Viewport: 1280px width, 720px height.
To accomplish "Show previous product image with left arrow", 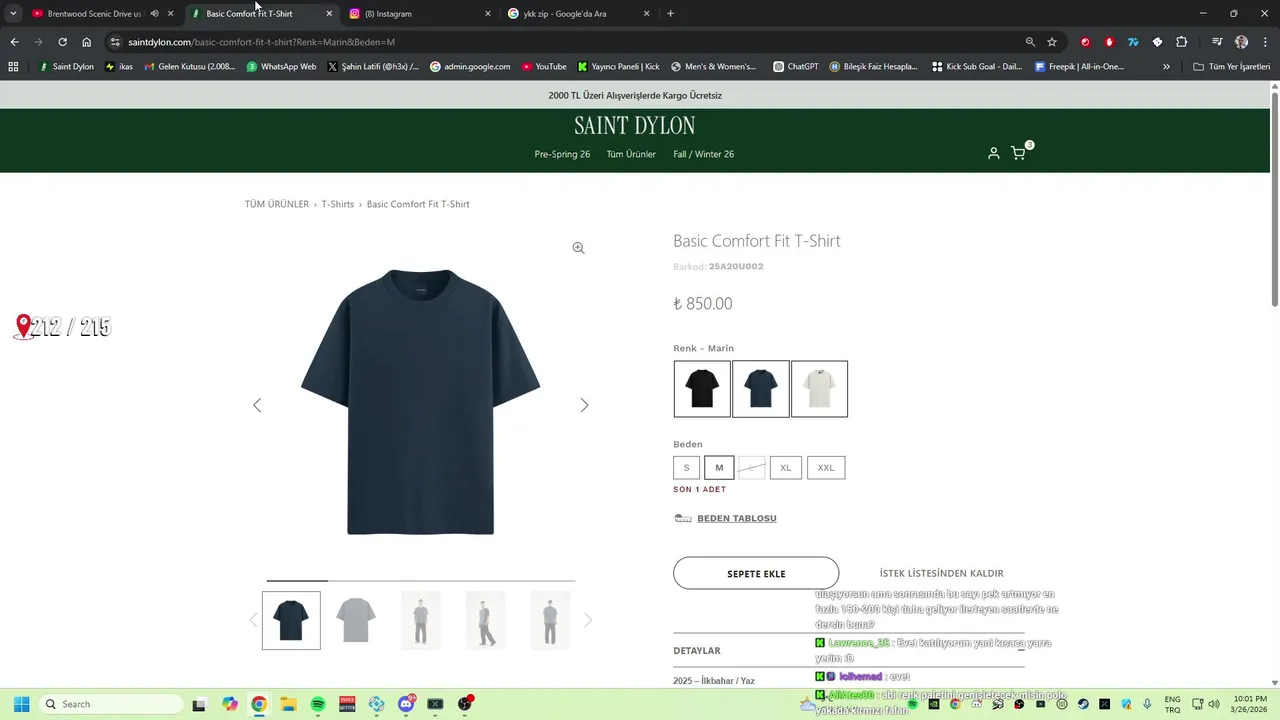I will click(257, 405).
